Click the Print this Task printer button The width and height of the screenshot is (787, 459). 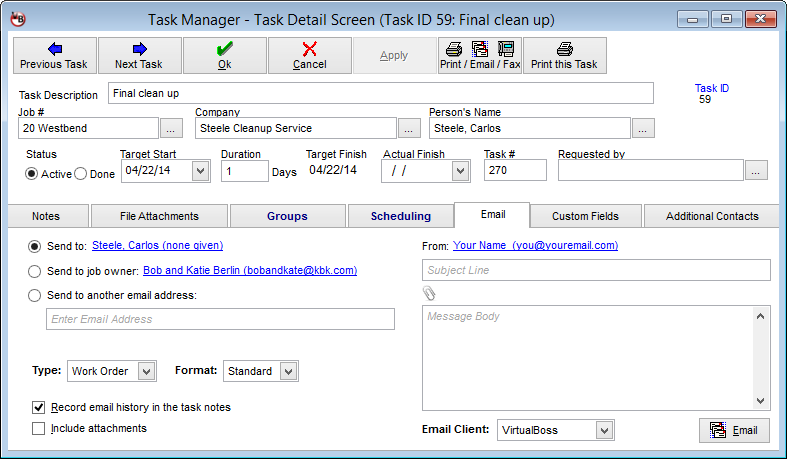(x=564, y=55)
